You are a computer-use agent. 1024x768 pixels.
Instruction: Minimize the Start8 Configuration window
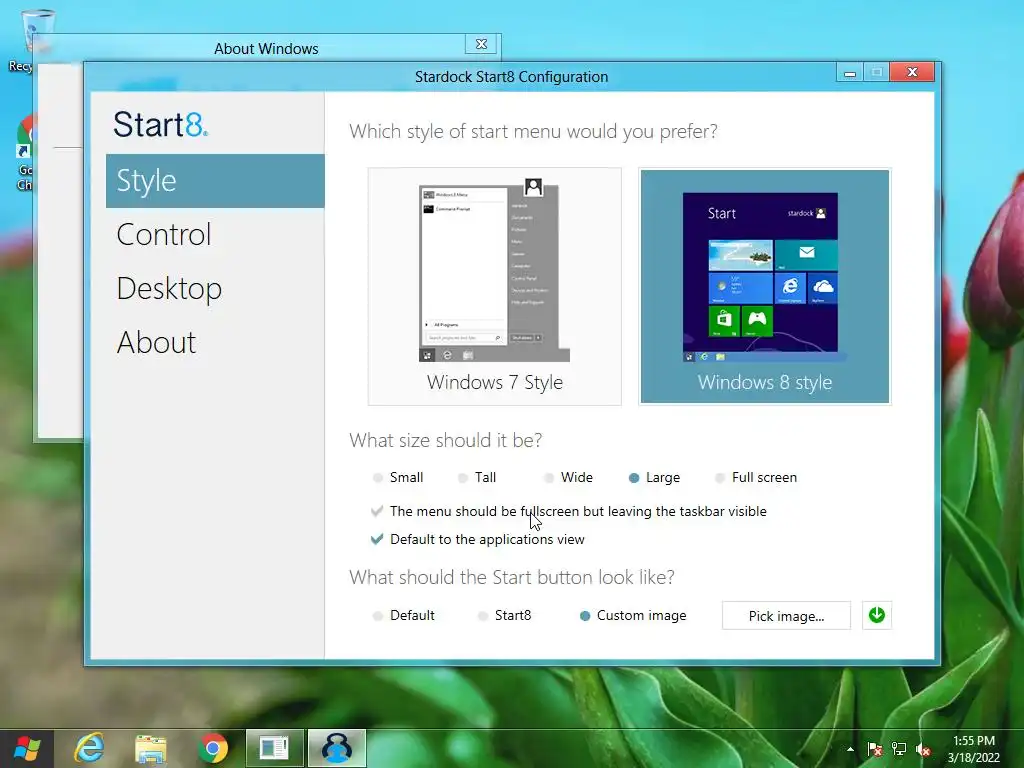(x=850, y=73)
